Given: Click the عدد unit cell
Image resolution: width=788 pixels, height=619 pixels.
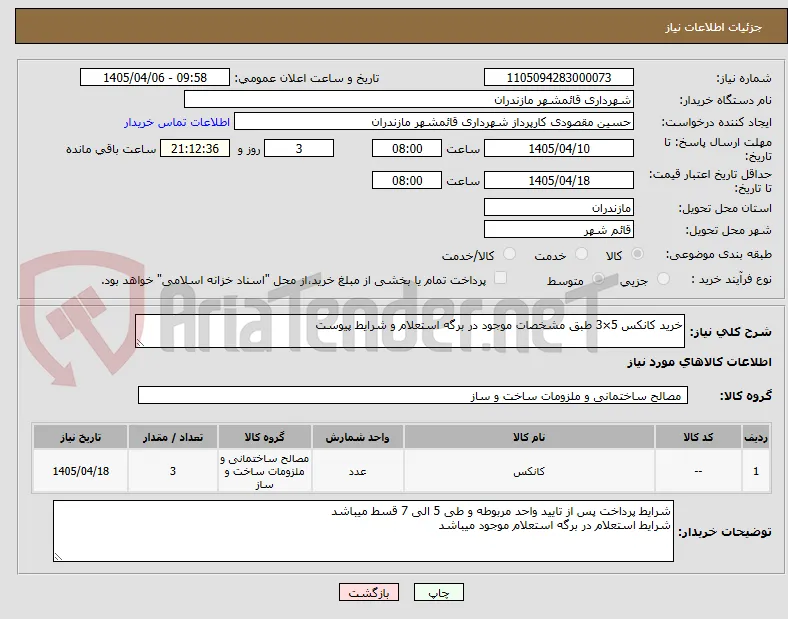Looking at the screenshot, I should [357, 471].
